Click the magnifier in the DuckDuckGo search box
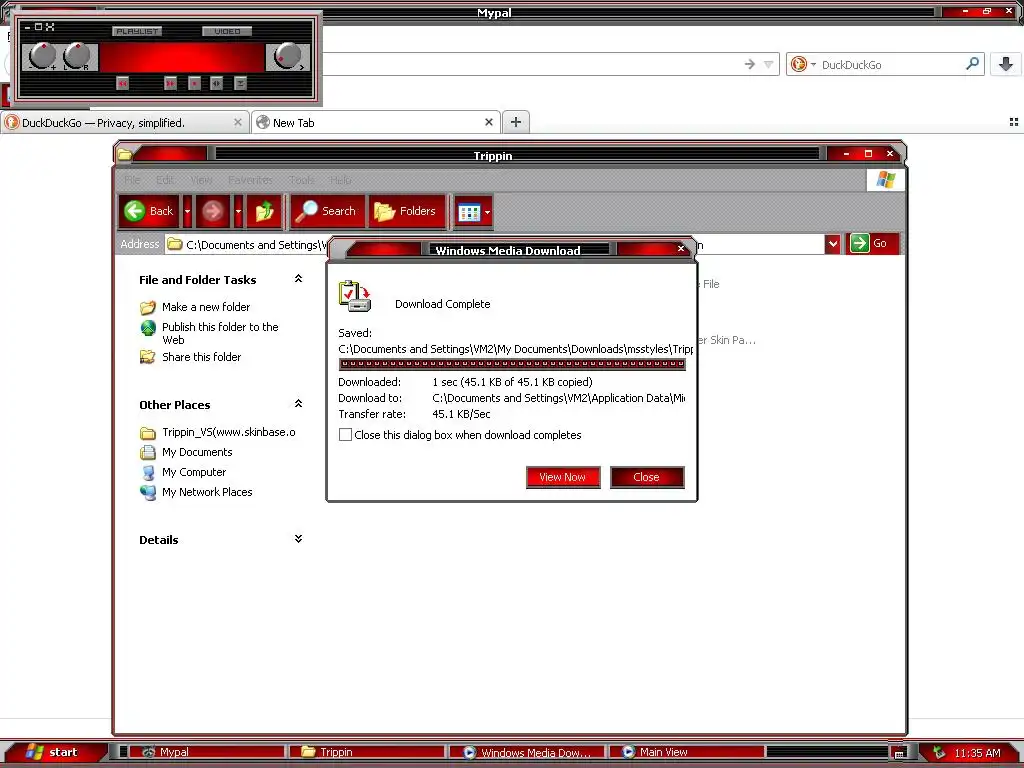Image resolution: width=1024 pixels, height=768 pixels. [972, 63]
